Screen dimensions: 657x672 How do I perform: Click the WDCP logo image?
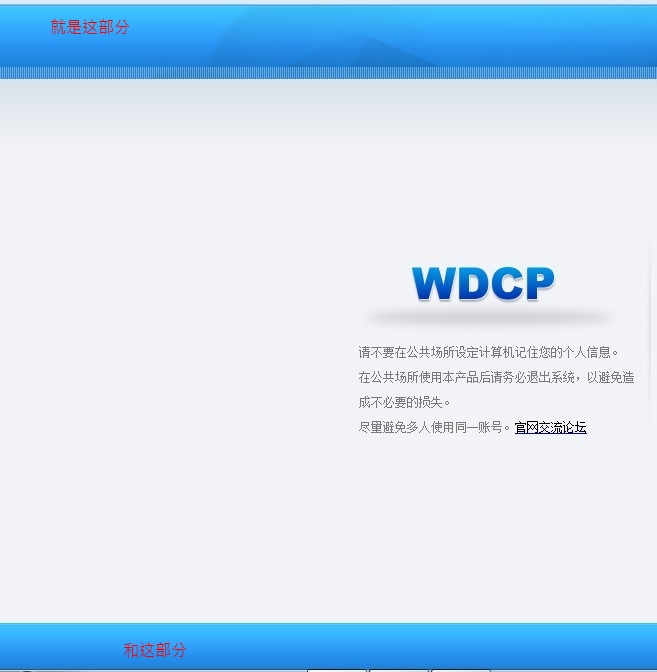[x=483, y=284]
